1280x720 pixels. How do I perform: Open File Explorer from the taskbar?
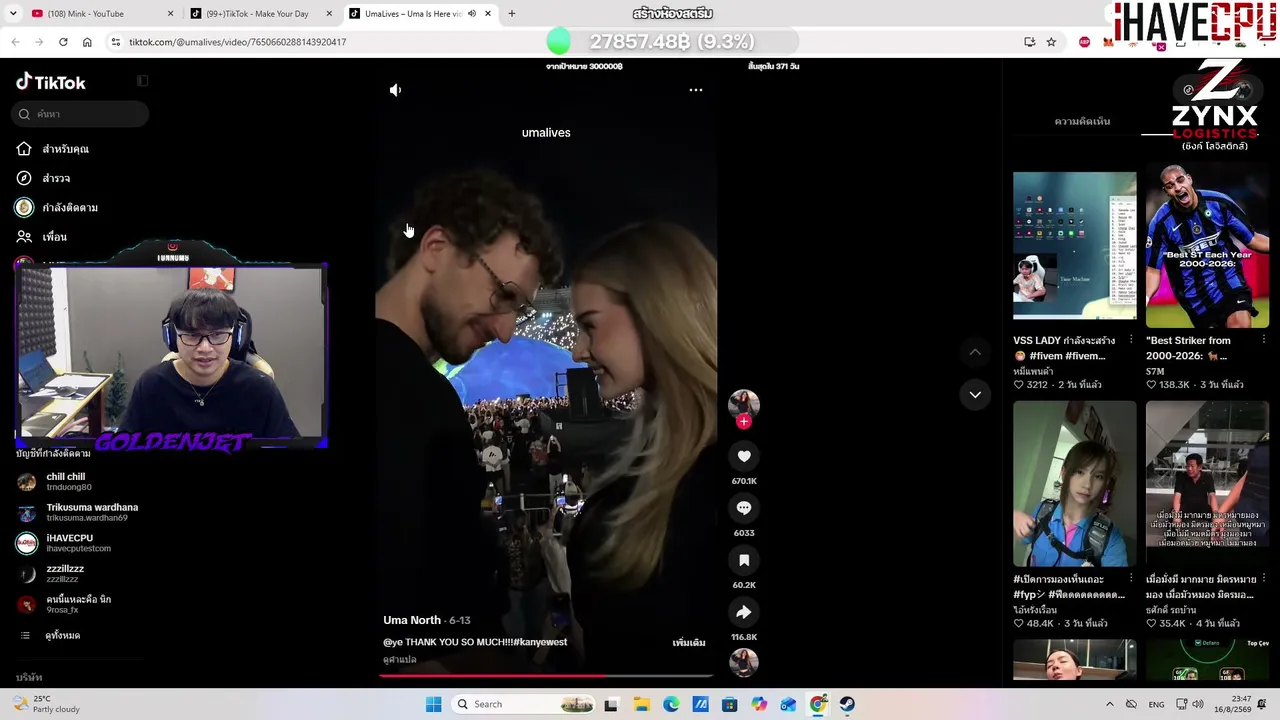(641, 704)
